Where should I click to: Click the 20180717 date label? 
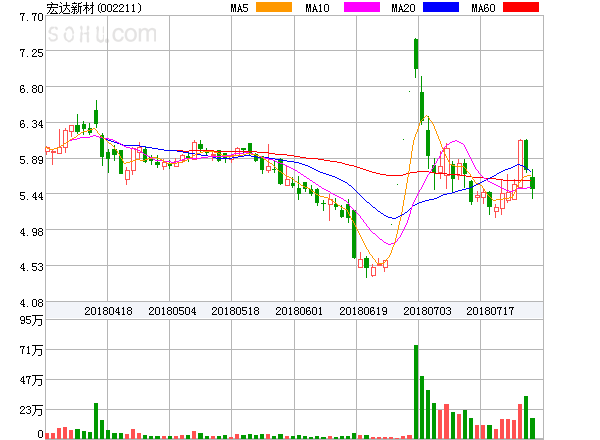pos(490,311)
